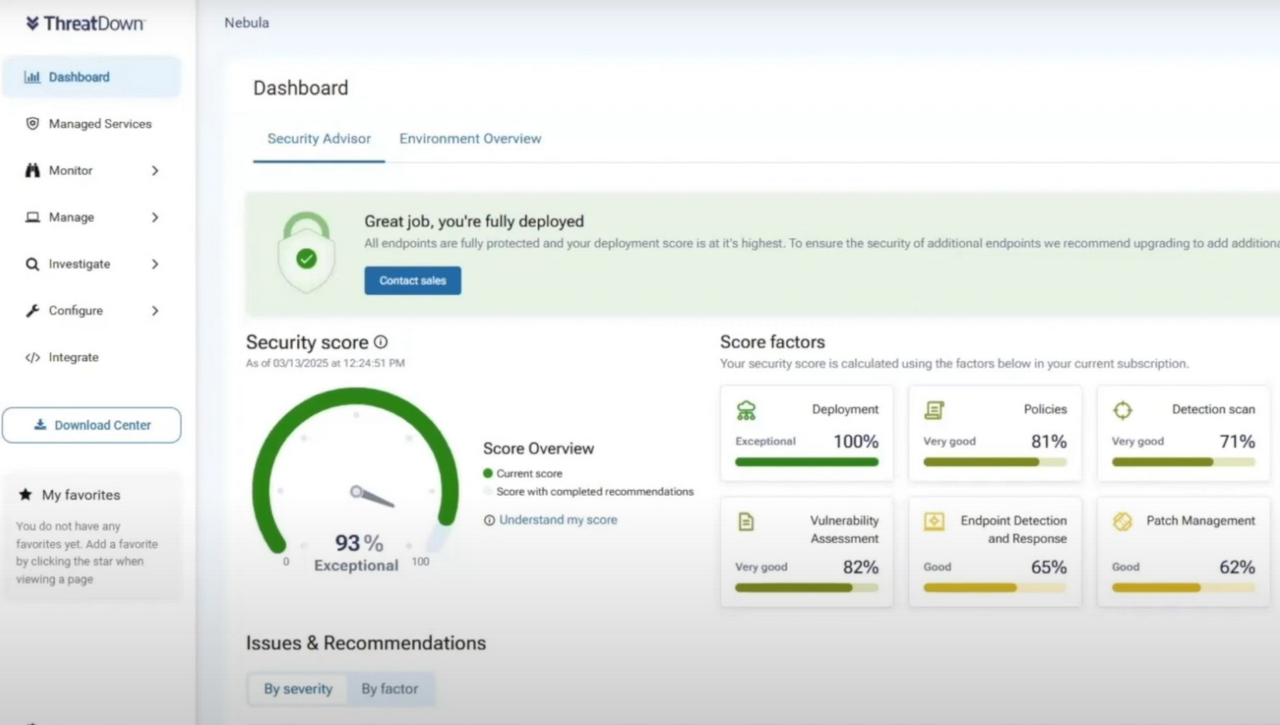
Task: Click the Detection scan progress bar
Action: click(1183, 461)
